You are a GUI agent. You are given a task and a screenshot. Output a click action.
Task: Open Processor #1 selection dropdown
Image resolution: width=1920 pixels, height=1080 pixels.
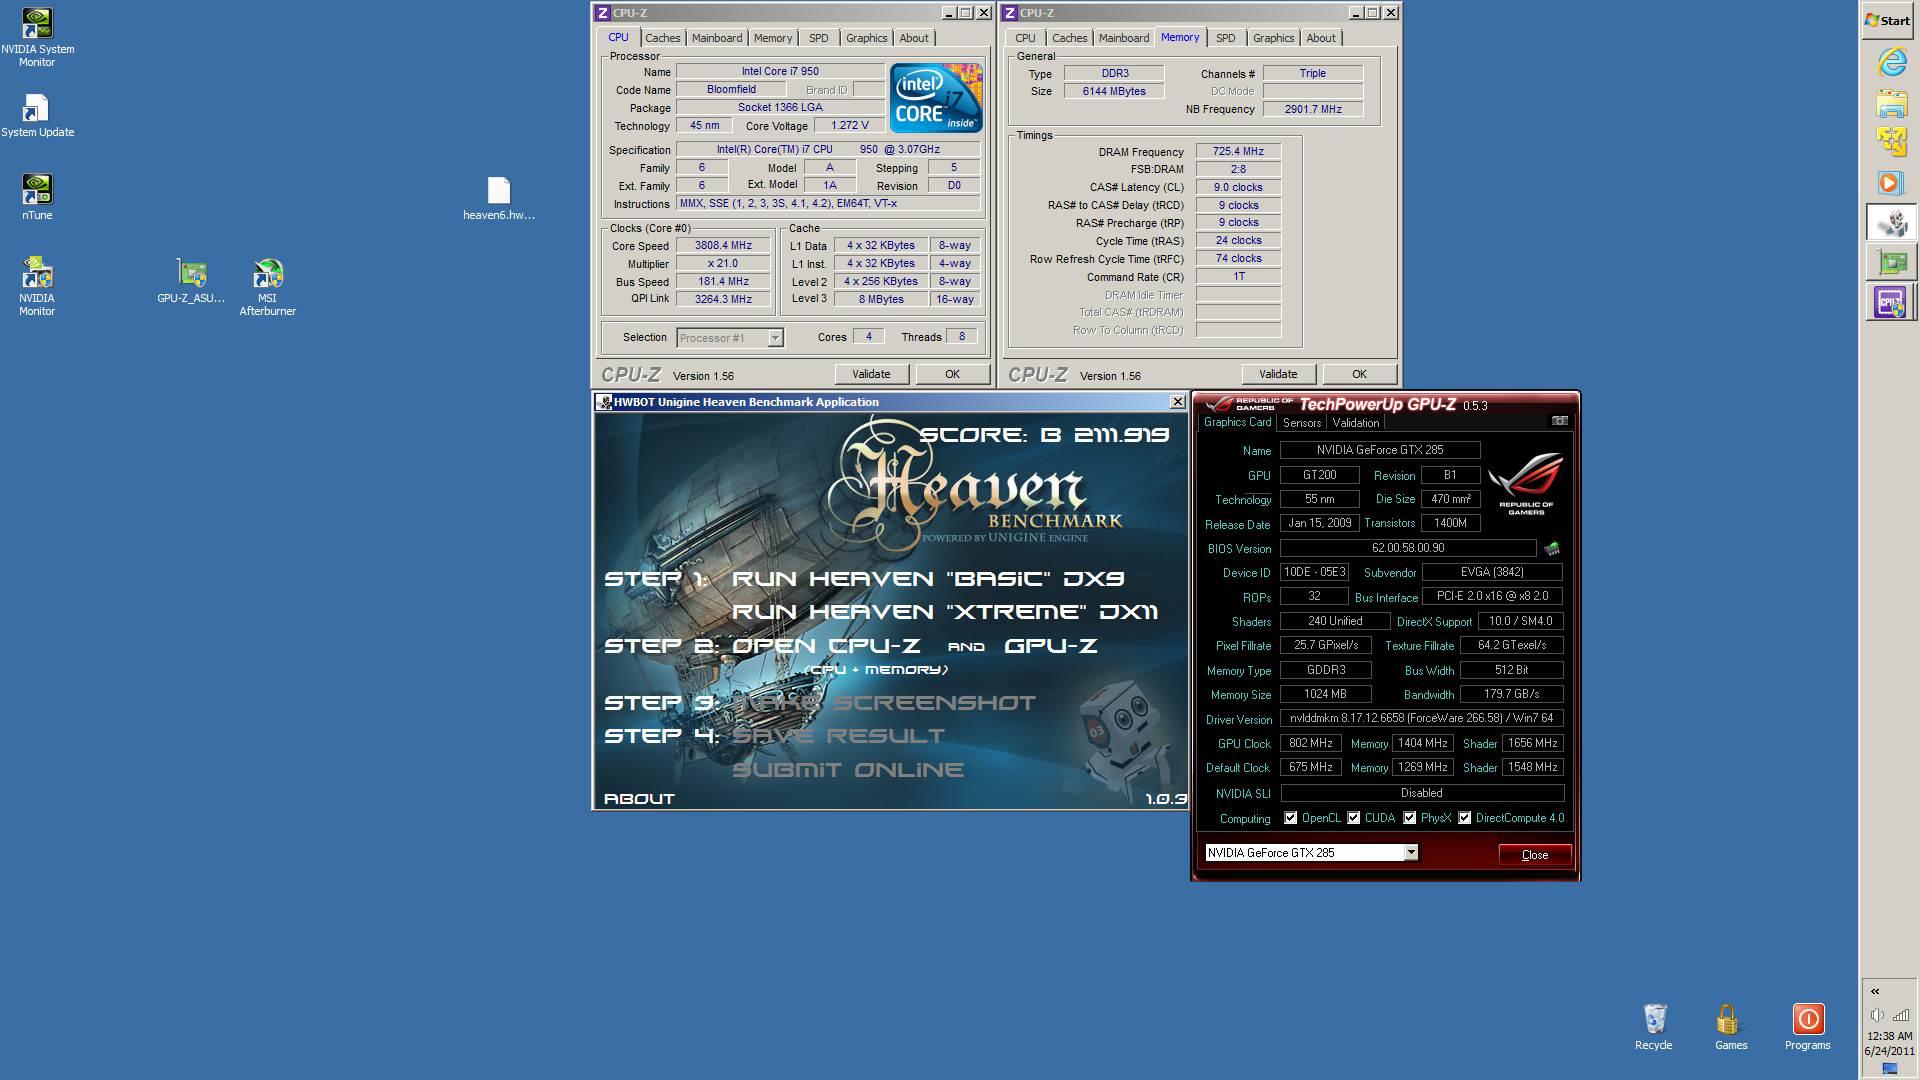pos(774,338)
